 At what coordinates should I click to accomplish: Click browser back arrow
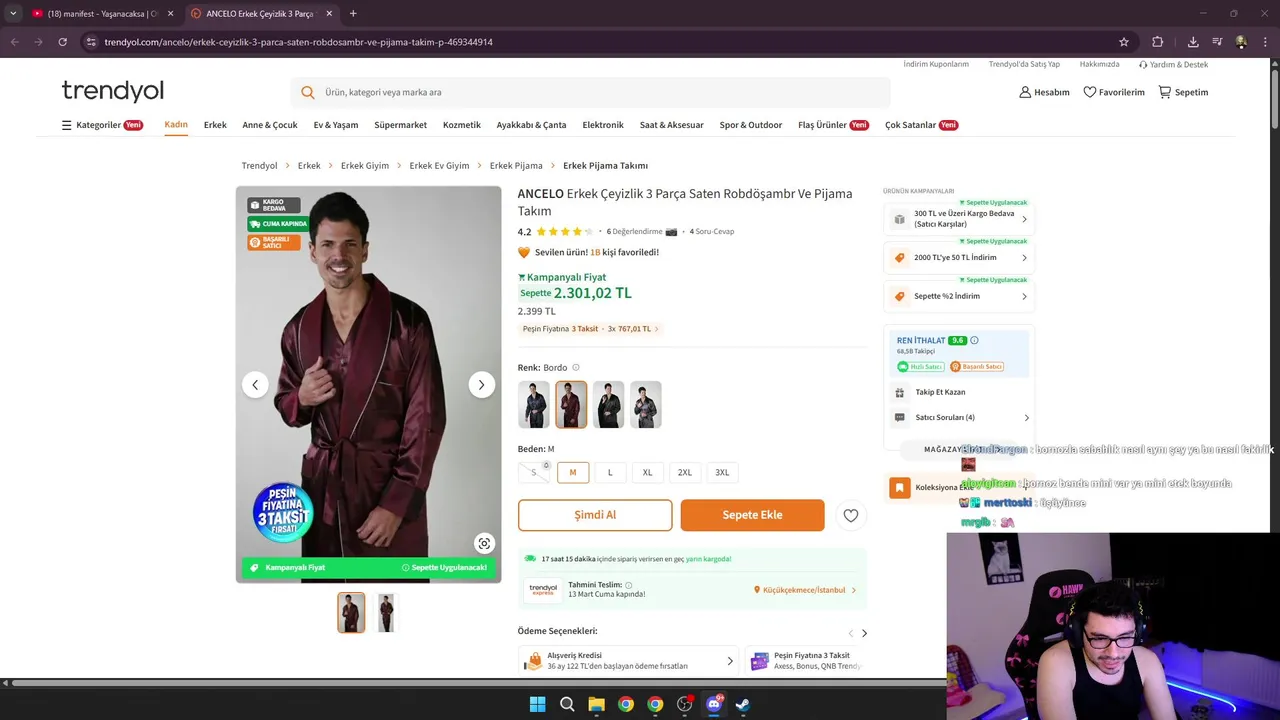tap(14, 42)
